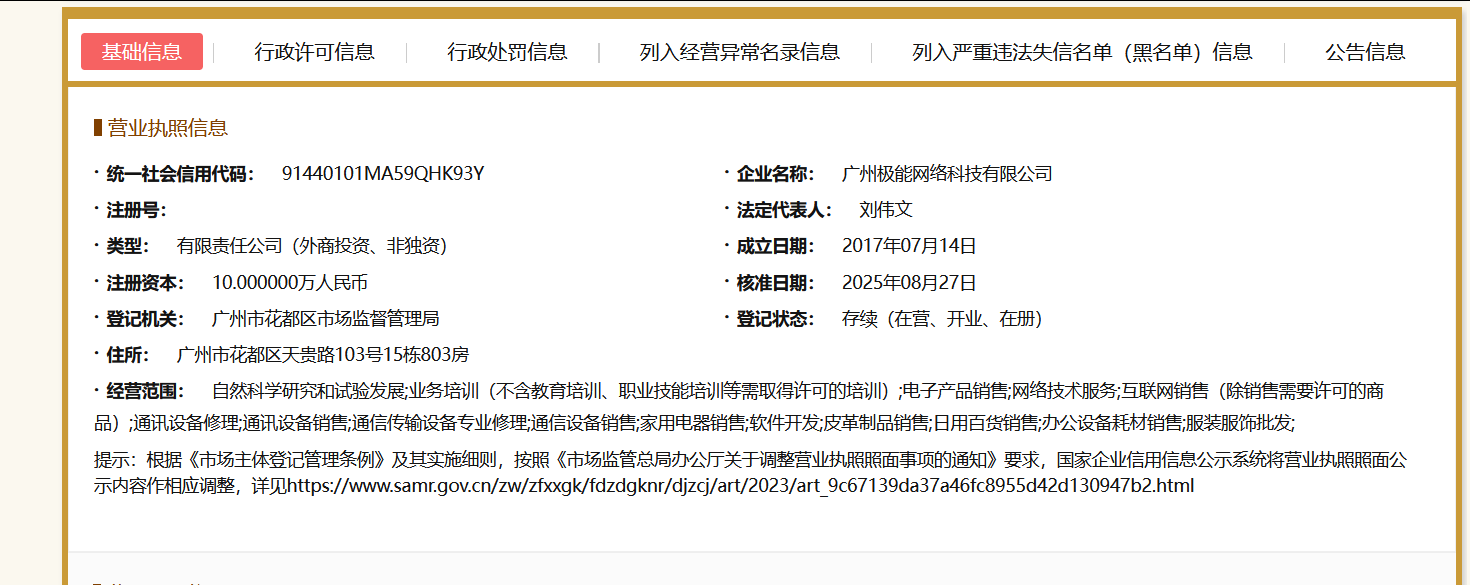
Task: Click the 营业执照信息 section heading
Action: 168,128
